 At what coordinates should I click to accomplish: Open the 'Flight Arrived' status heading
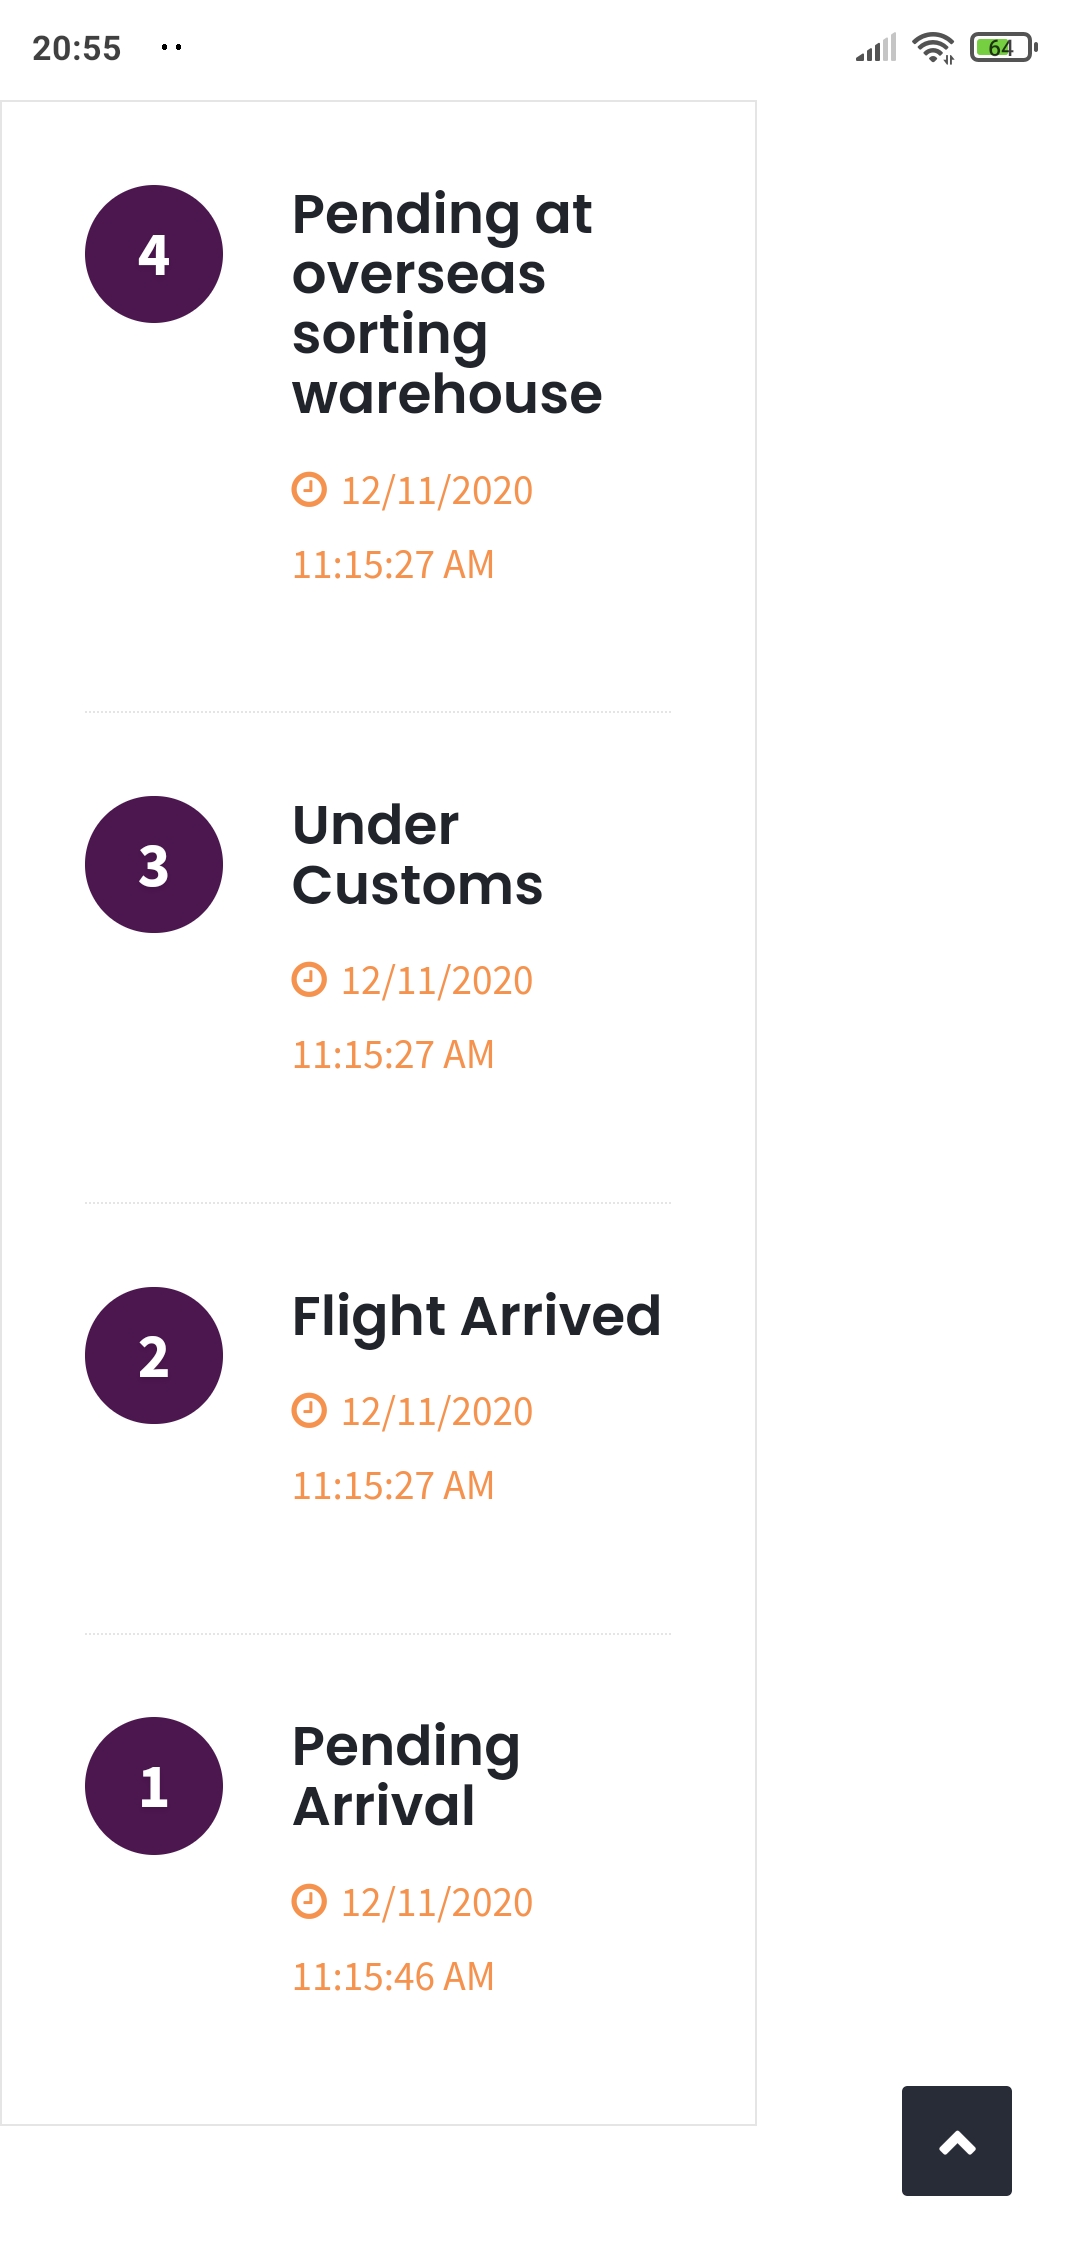pyautogui.click(x=476, y=1316)
